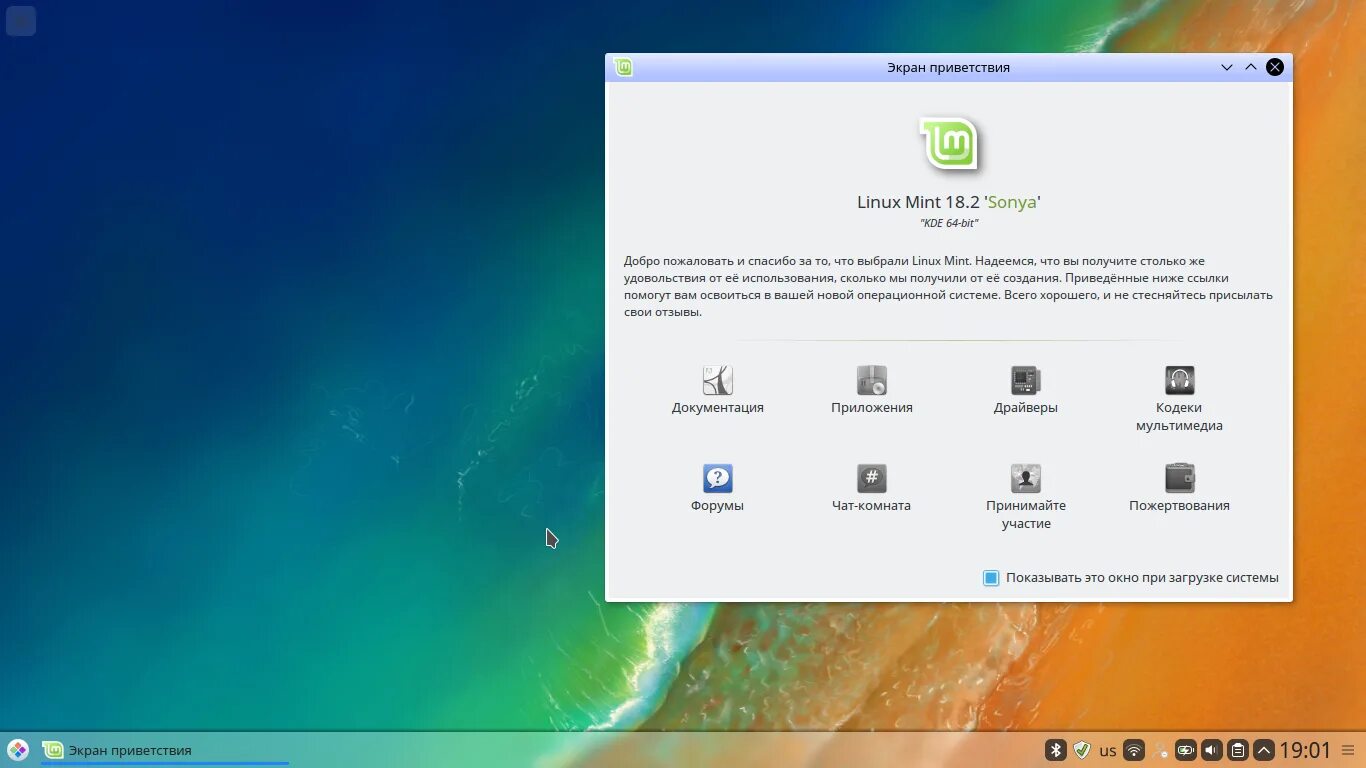Click the window menu icon in the title bar

(624, 67)
